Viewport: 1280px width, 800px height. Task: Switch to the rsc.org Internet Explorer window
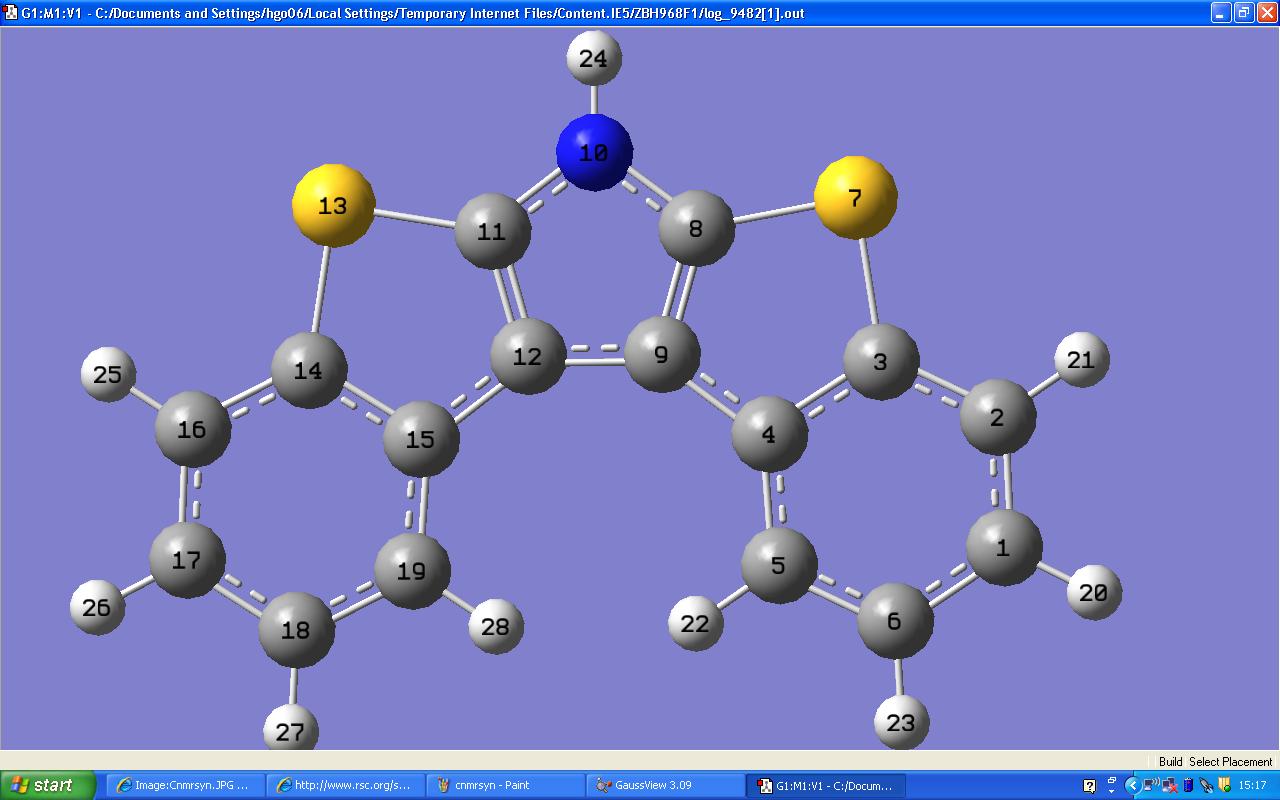pos(345,785)
